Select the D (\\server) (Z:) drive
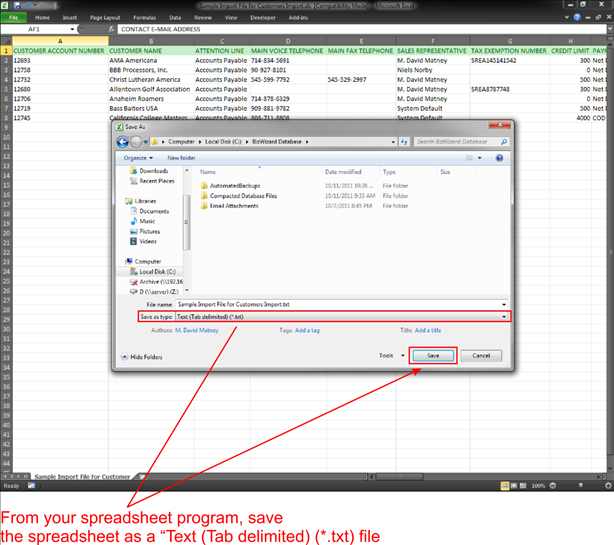Viewport: 614px width, 545px height. pyautogui.click(x=154, y=292)
